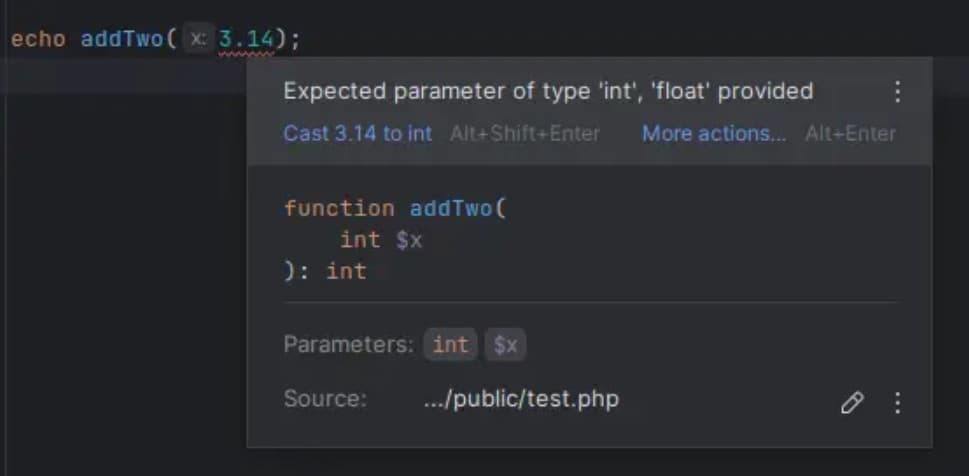This screenshot has width=969, height=476.
Task: Click the '$x' badge next to Parameters
Action: [x=506, y=345]
